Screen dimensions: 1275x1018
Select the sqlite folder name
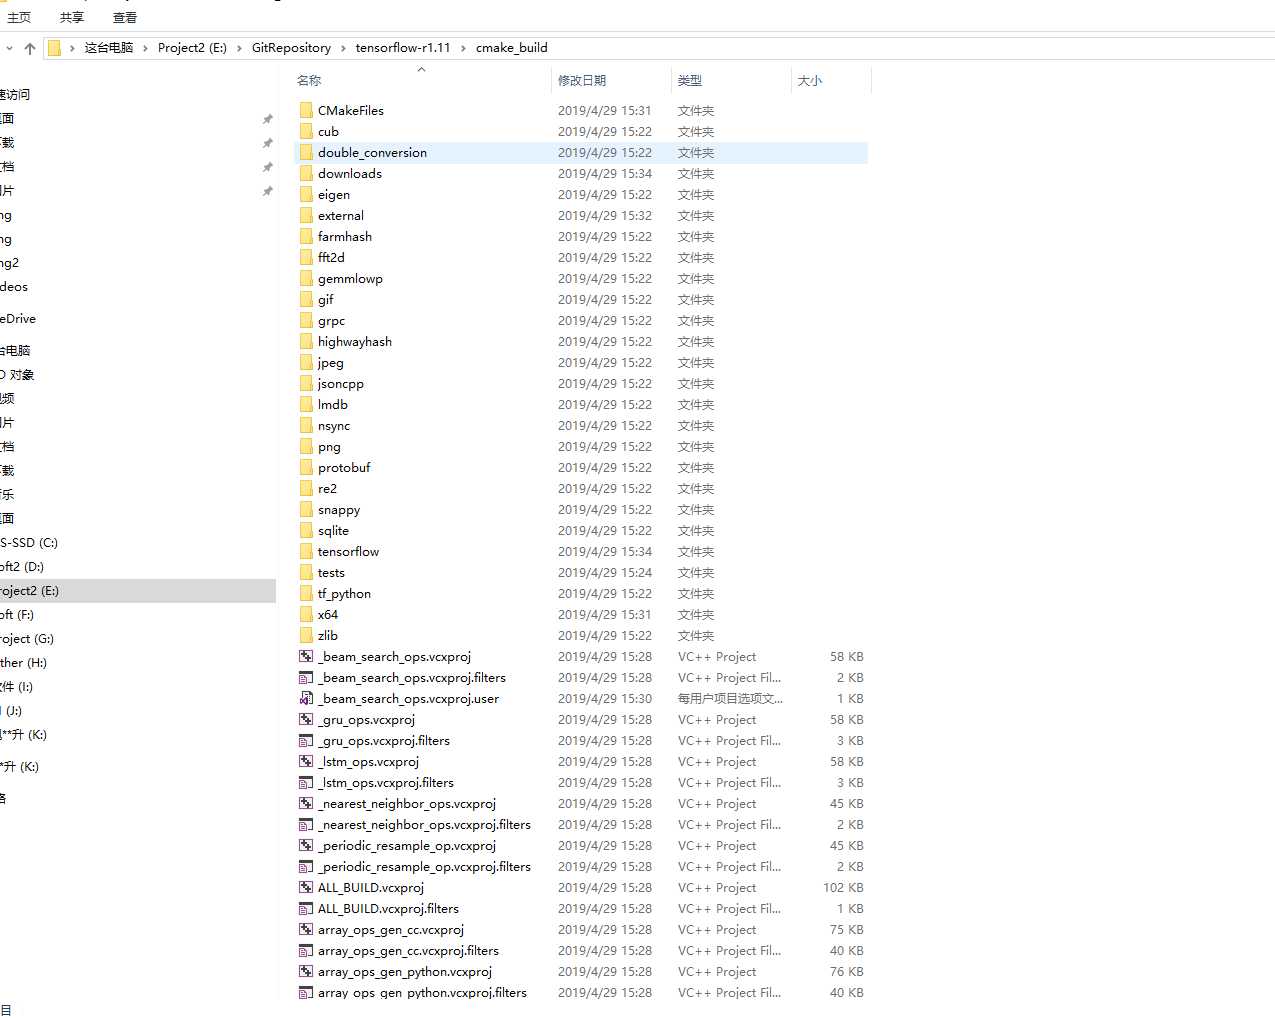click(x=333, y=530)
